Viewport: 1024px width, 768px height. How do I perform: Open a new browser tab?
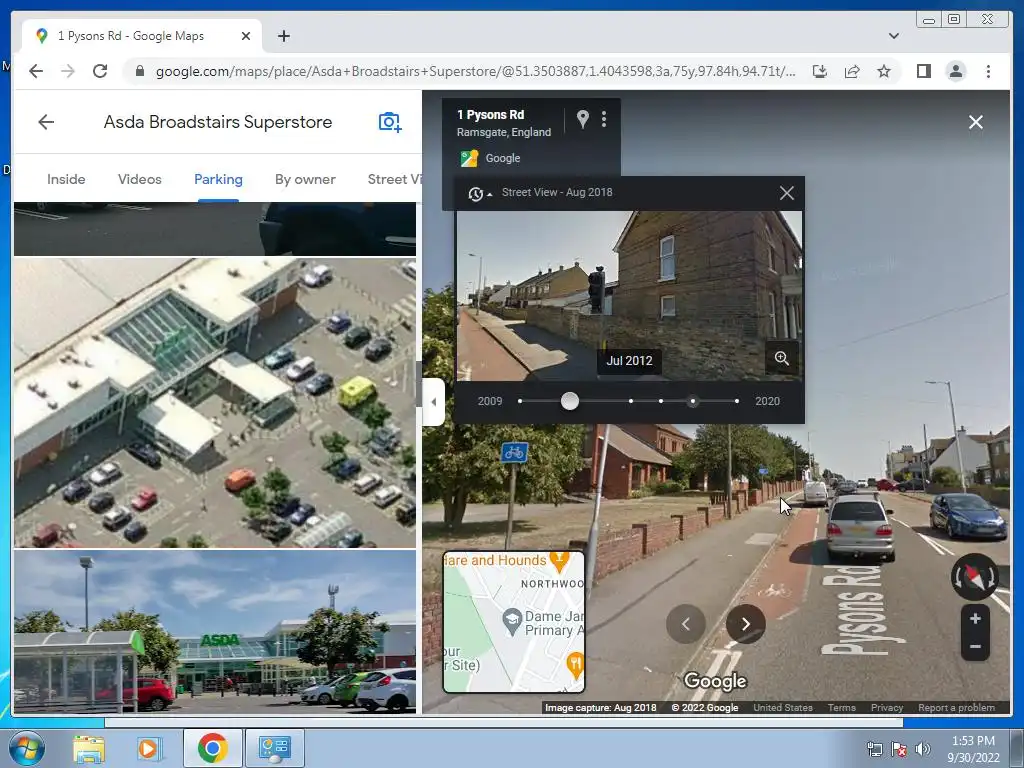[283, 36]
